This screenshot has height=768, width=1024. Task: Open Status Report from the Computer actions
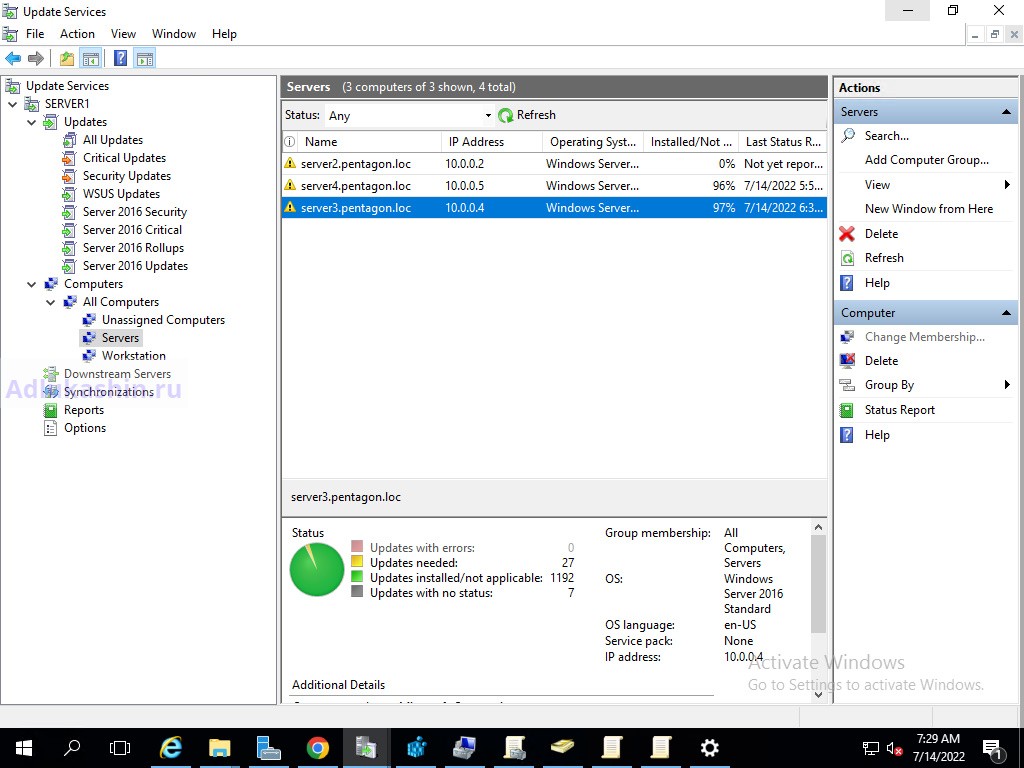click(899, 410)
